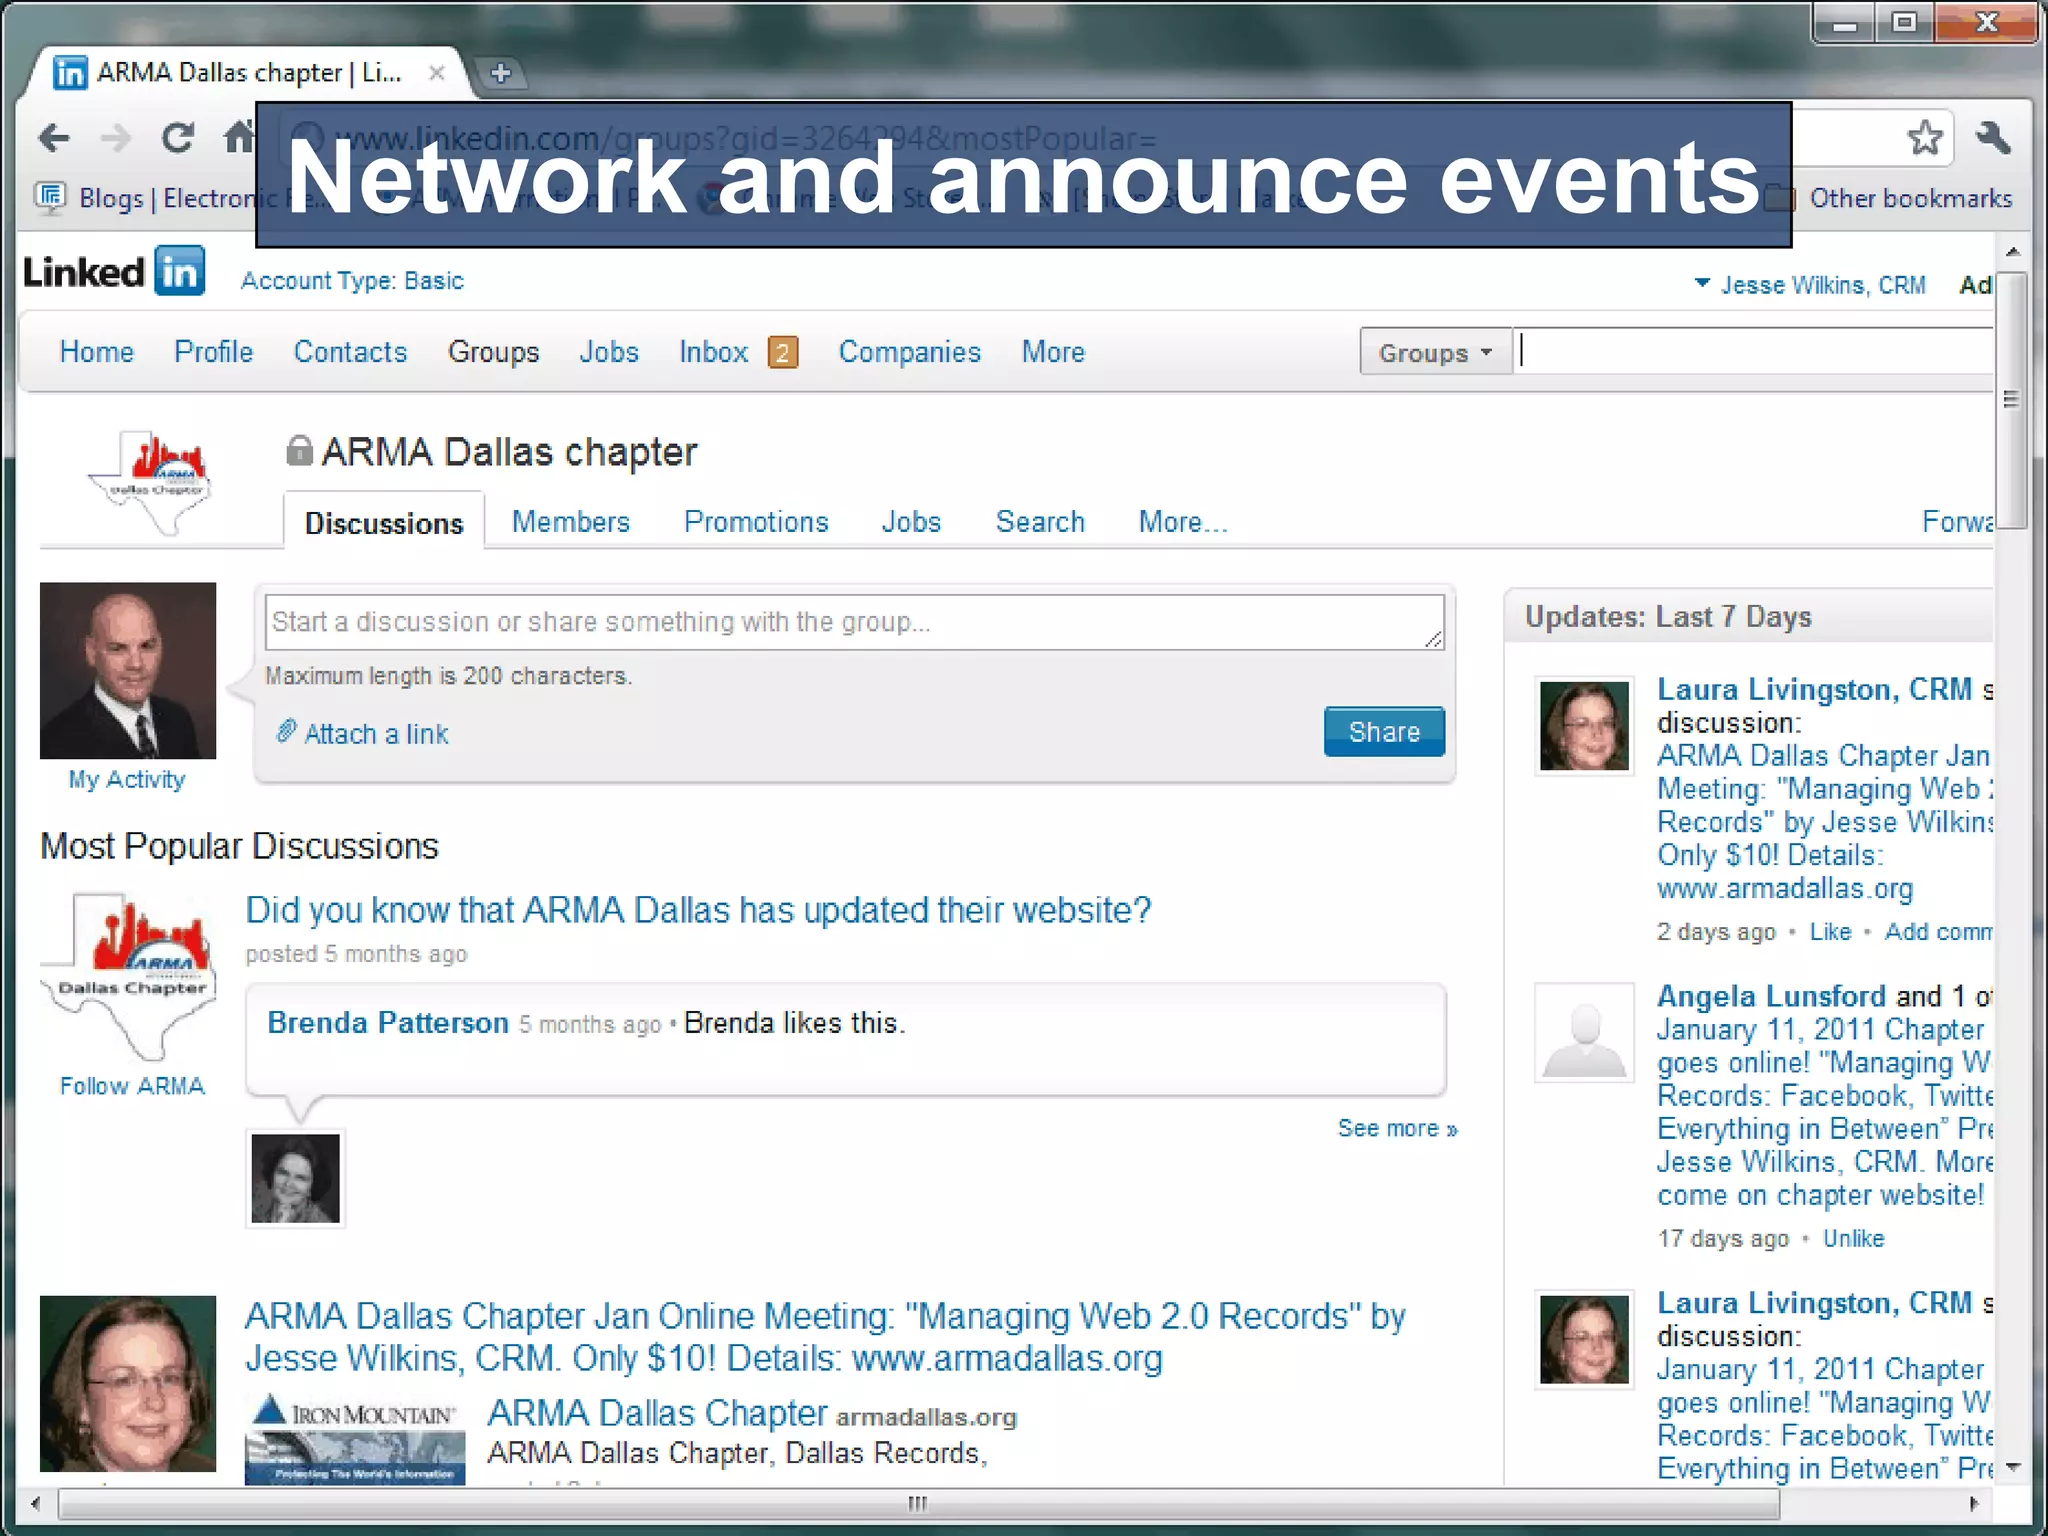This screenshot has height=1536, width=2048.
Task: Switch to Promotions group tab
Action: (756, 522)
